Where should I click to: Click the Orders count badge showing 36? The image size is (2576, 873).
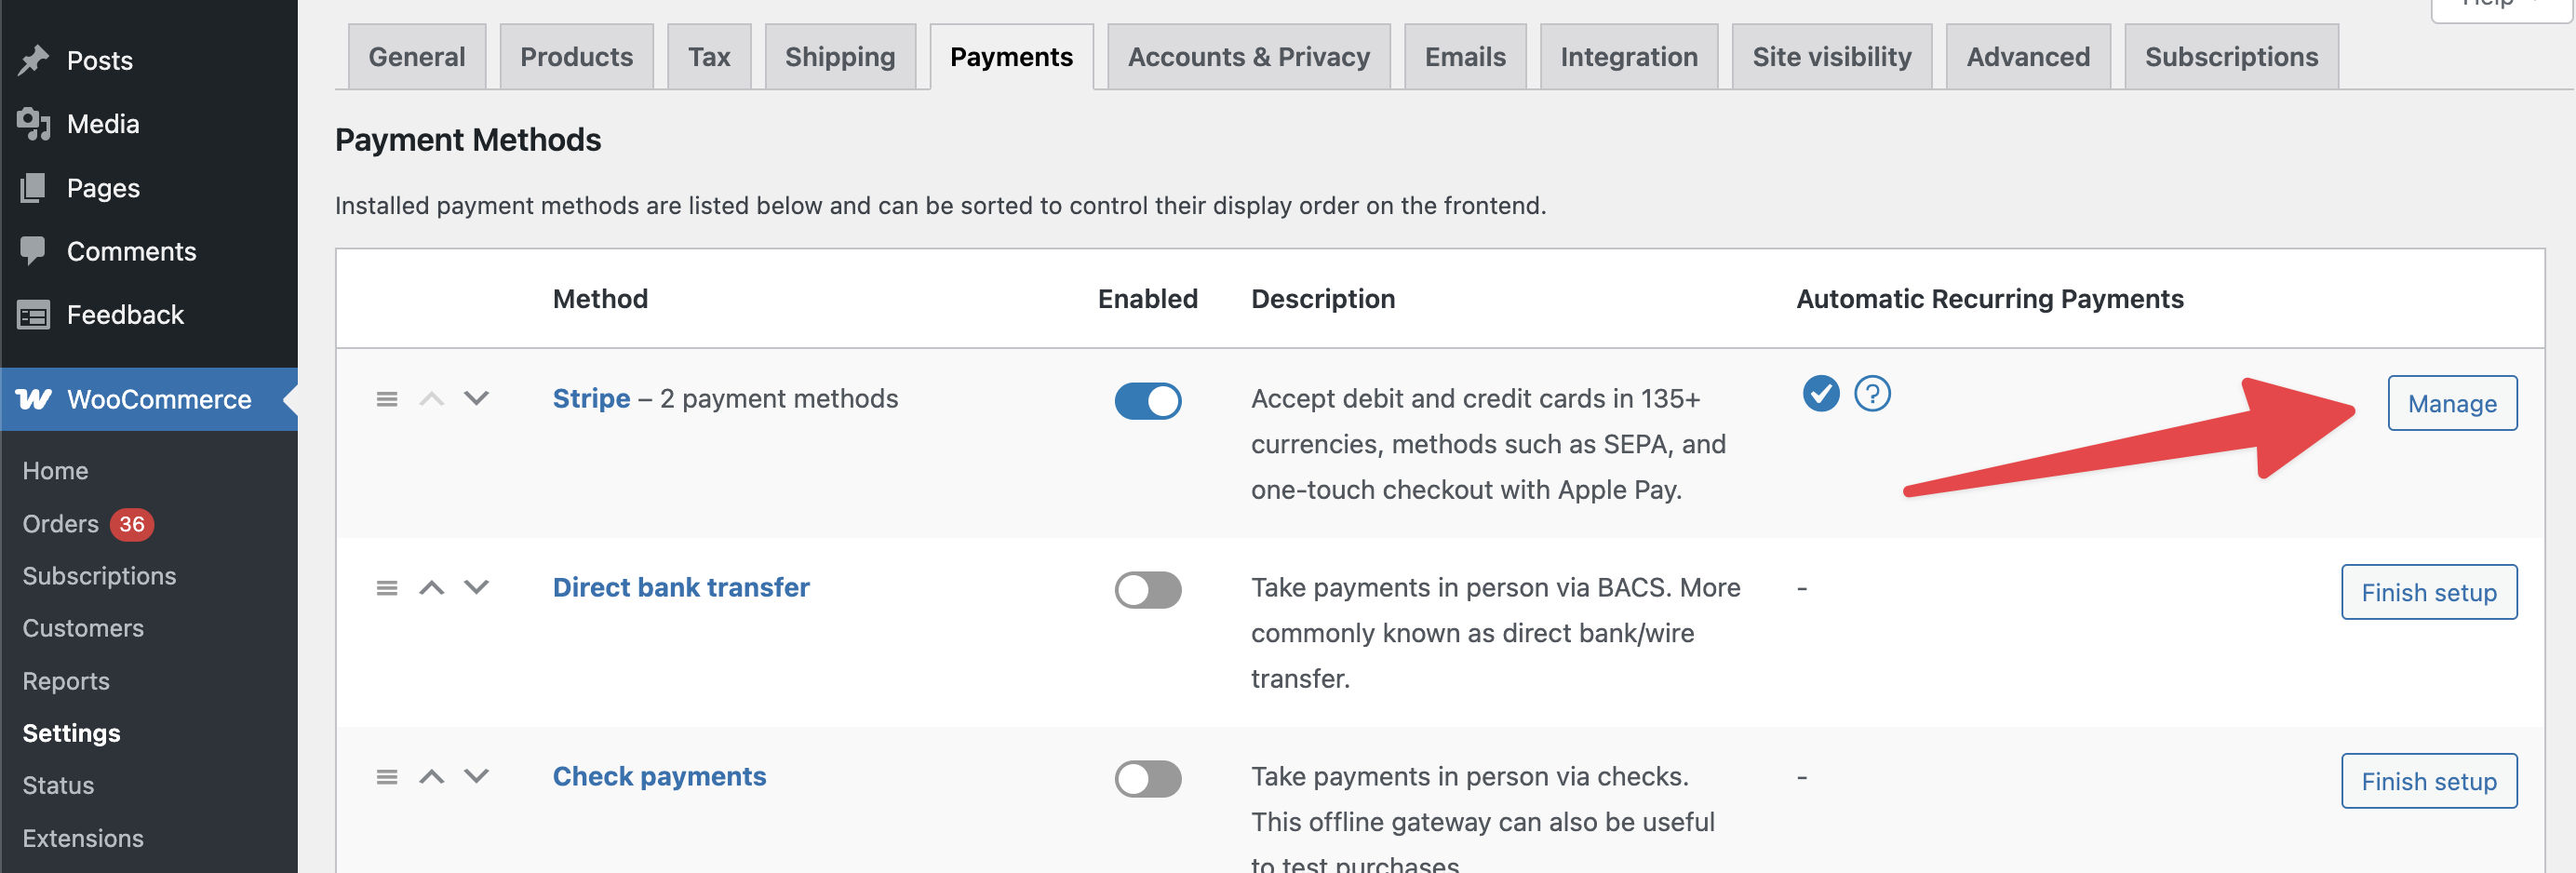132,523
